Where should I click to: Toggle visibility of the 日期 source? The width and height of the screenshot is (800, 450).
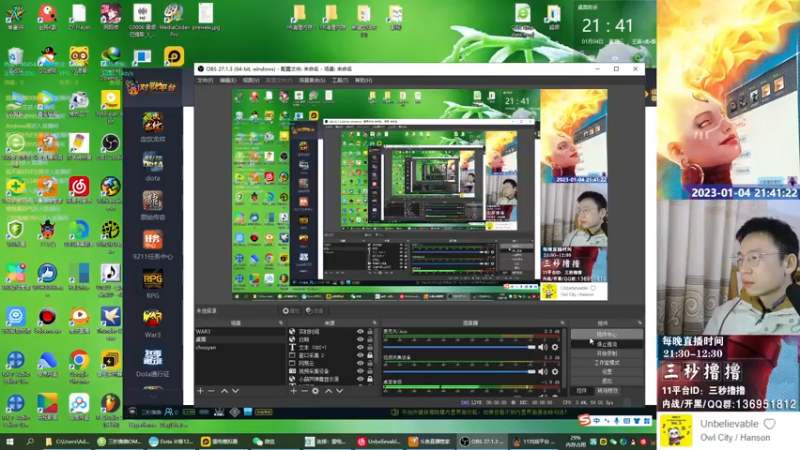click(x=360, y=340)
